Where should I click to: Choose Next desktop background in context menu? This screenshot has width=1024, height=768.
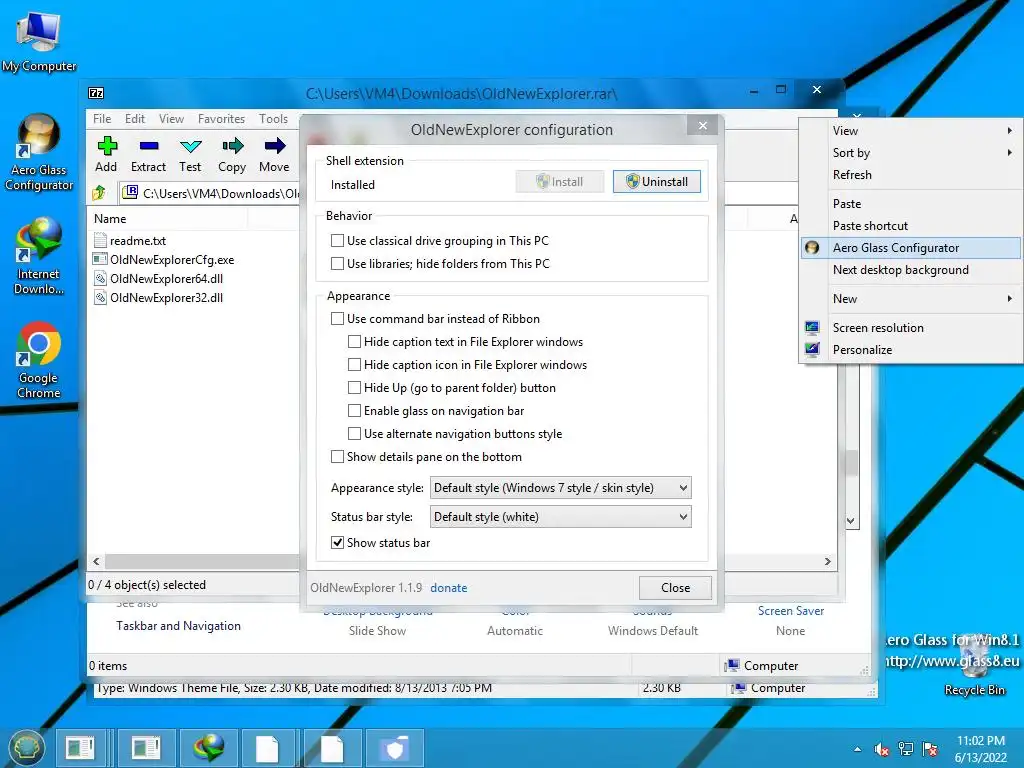tap(911, 270)
